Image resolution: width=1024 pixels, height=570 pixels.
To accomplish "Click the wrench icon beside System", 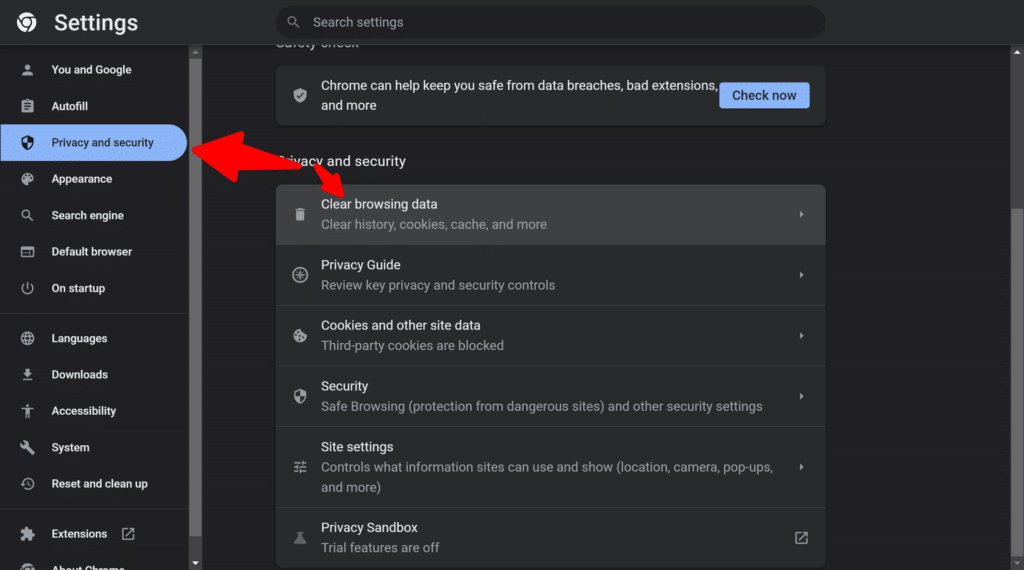I will click(x=27, y=447).
